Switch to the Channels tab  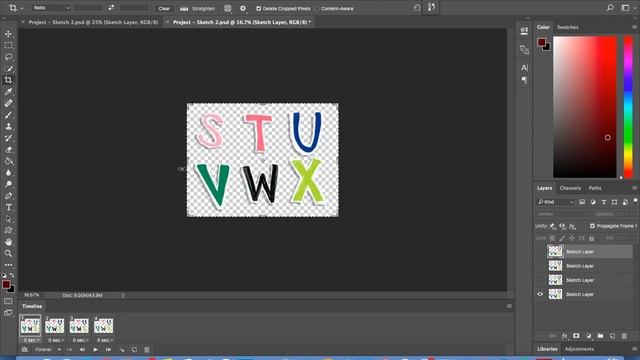tap(570, 188)
